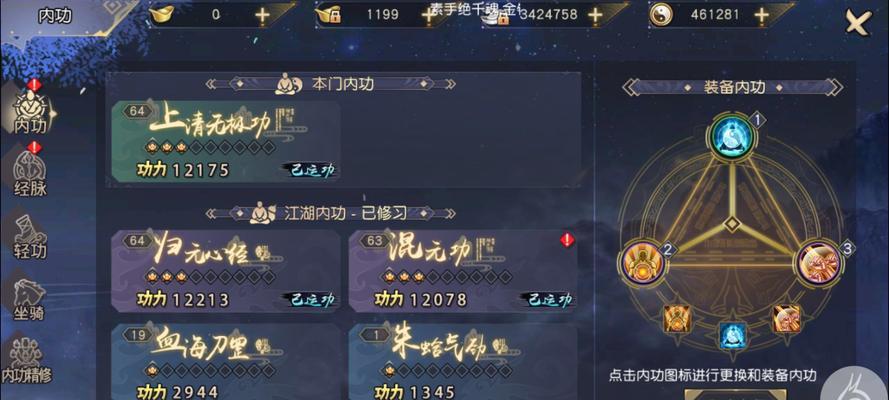The height and width of the screenshot is (400, 889).
Task: Add gold ingots with first plus button
Action: click(261, 15)
